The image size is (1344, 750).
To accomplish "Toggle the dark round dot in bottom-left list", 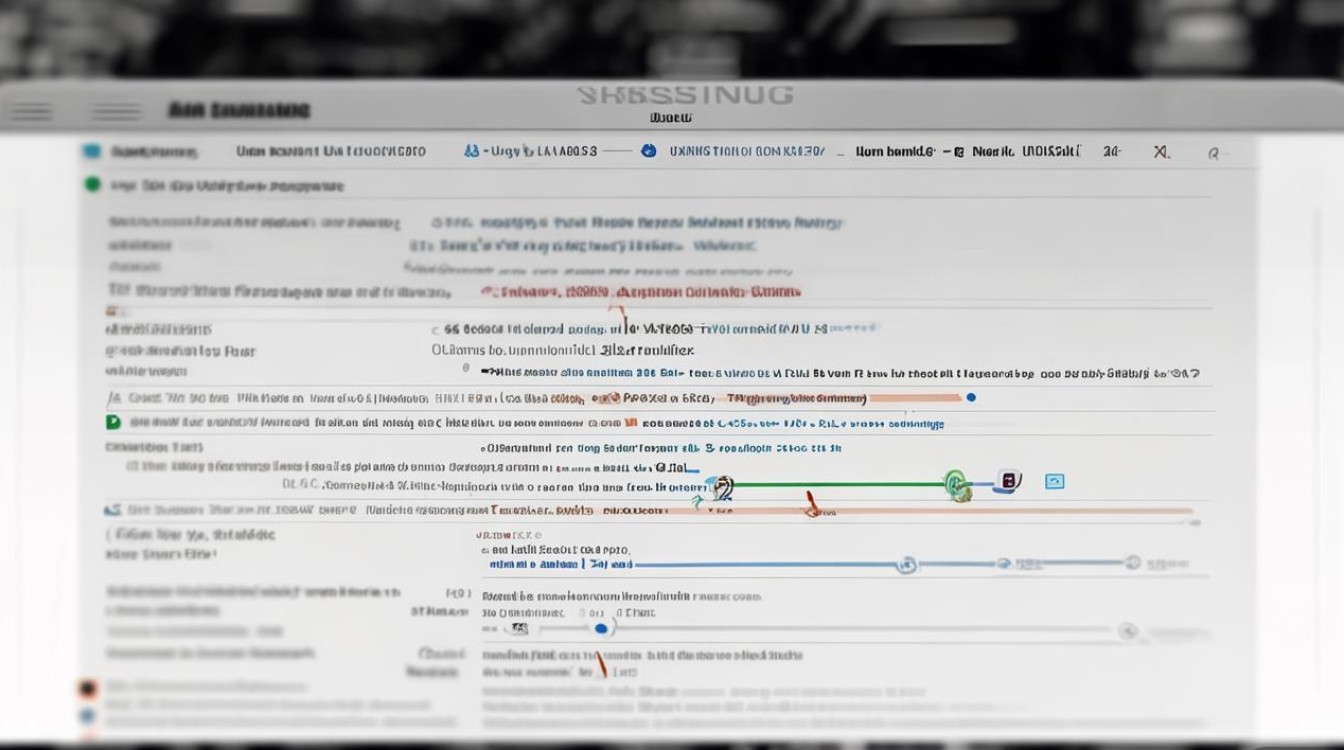I will pyautogui.click(x=87, y=688).
